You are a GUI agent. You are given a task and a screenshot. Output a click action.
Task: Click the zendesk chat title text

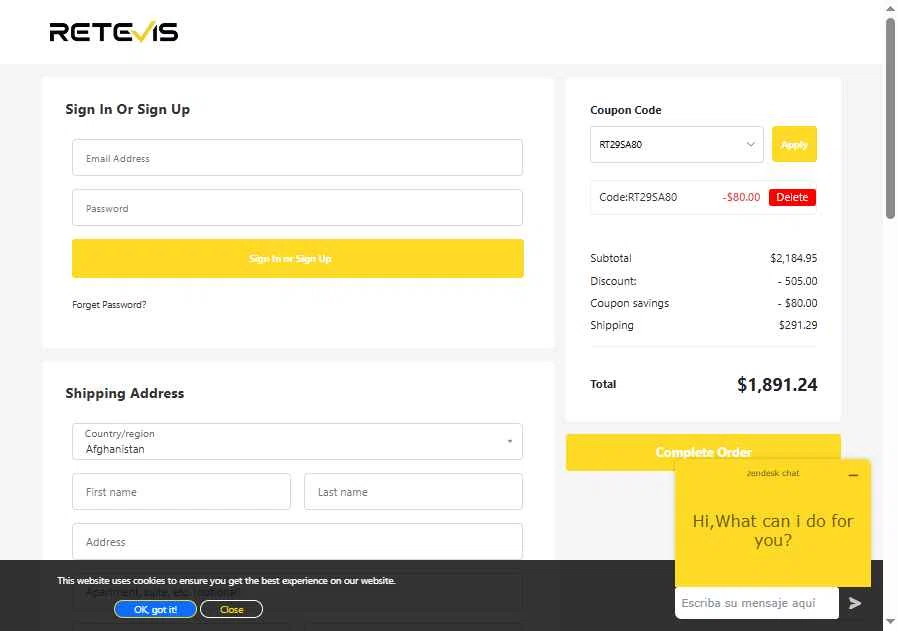pyautogui.click(x=773, y=473)
